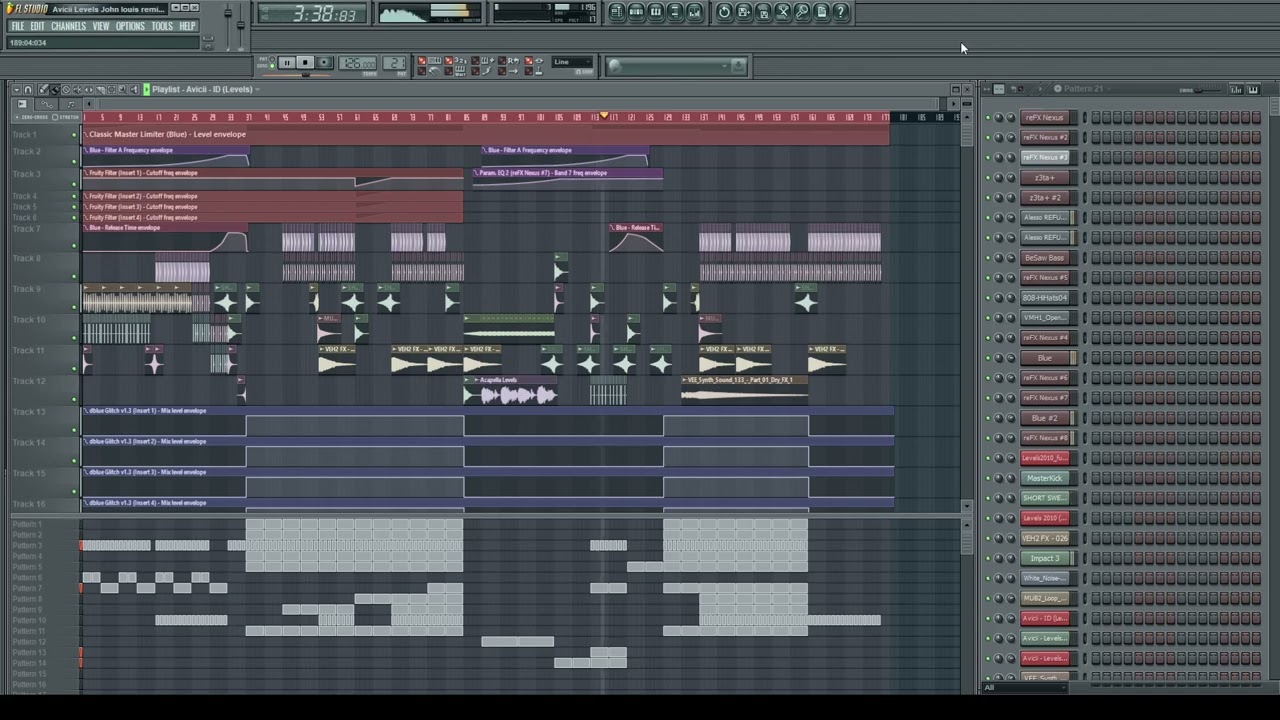Open the piano roll window icon

(655, 12)
